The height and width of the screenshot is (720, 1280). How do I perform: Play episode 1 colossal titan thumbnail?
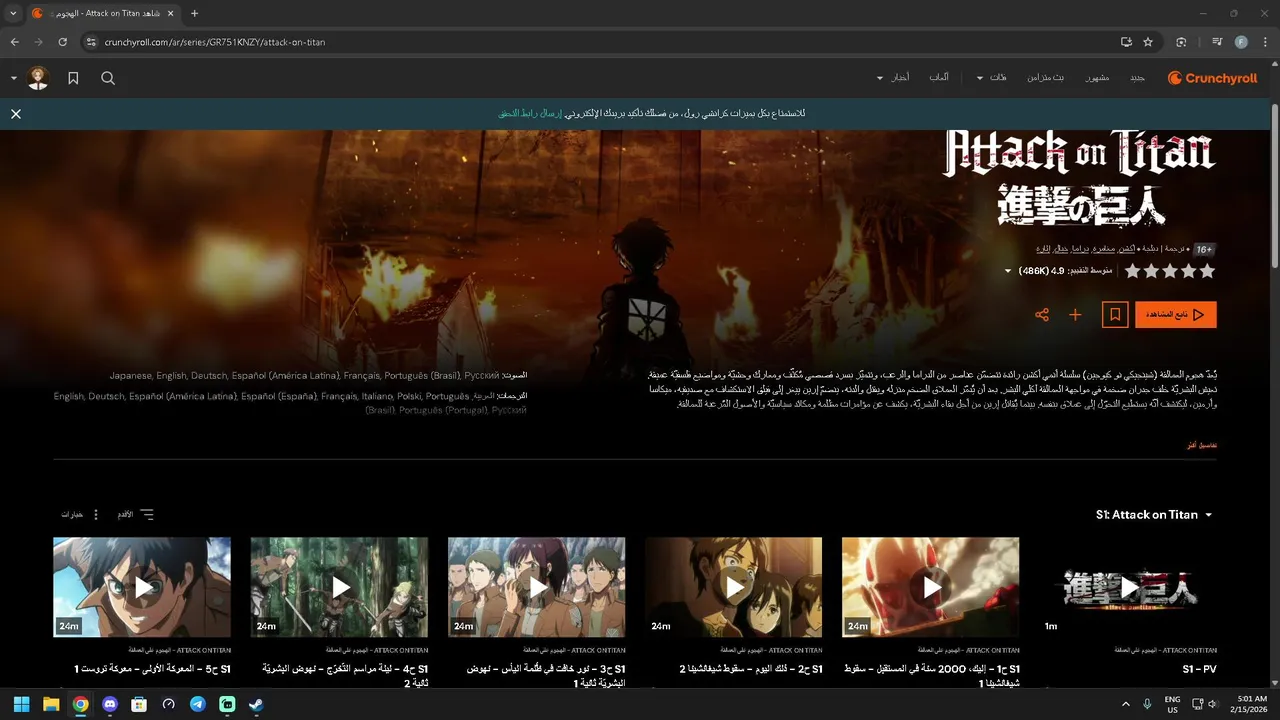pyautogui.click(x=931, y=587)
